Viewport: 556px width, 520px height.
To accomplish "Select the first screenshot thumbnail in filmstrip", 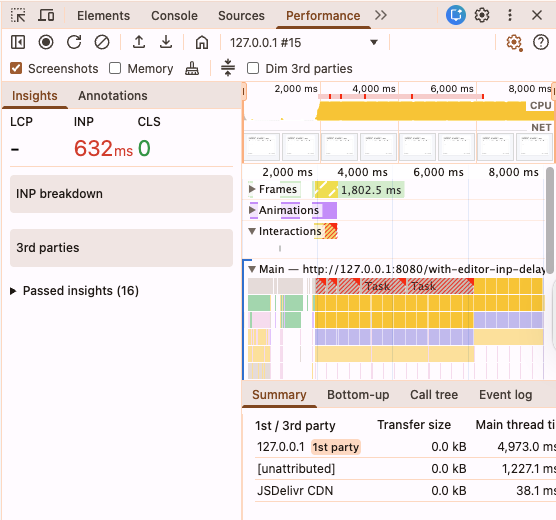I will (x=262, y=147).
